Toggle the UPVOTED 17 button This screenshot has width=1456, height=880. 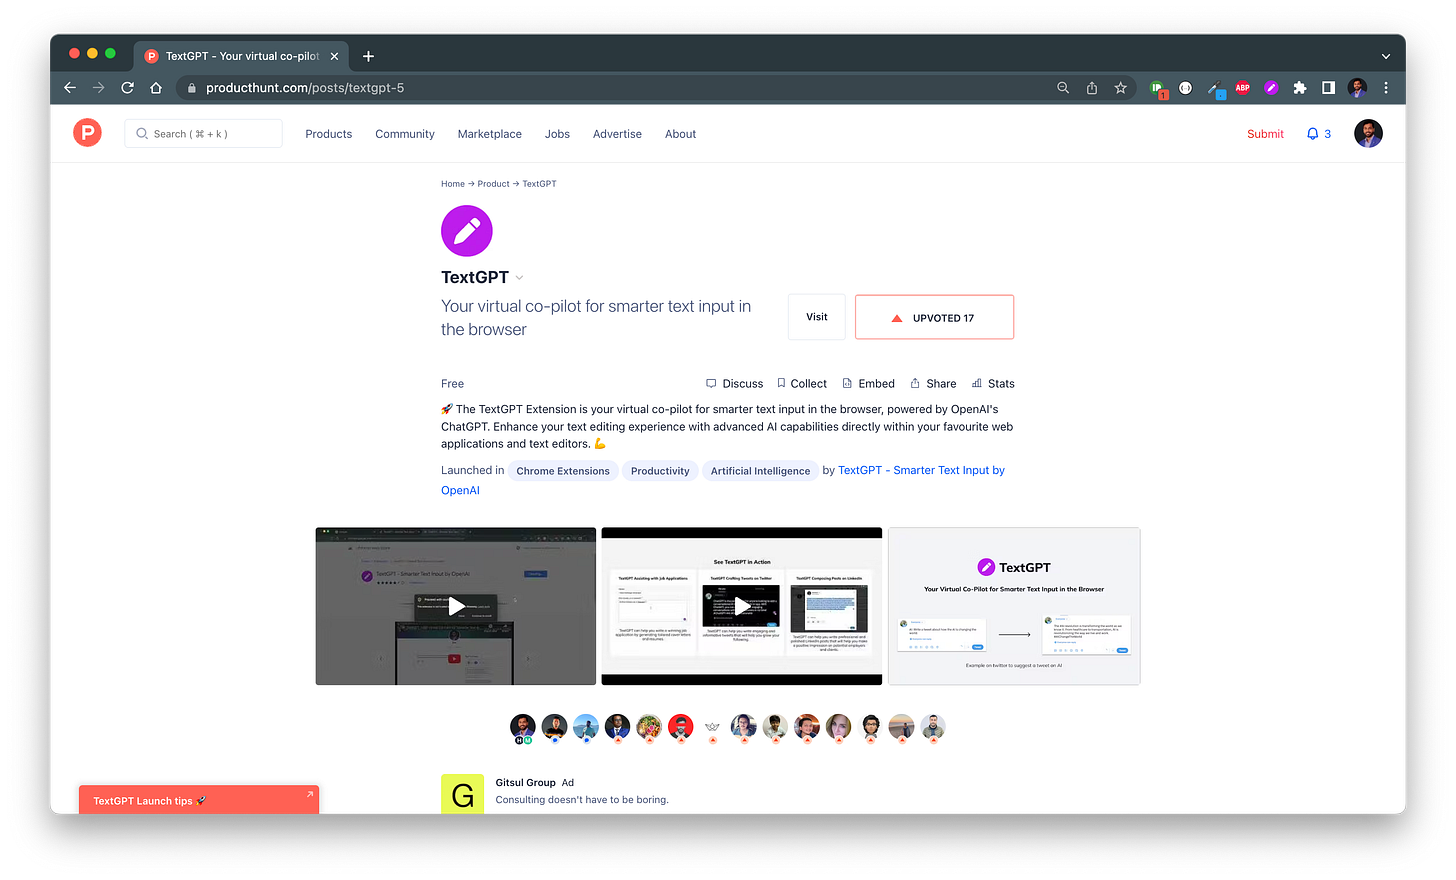pos(934,317)
